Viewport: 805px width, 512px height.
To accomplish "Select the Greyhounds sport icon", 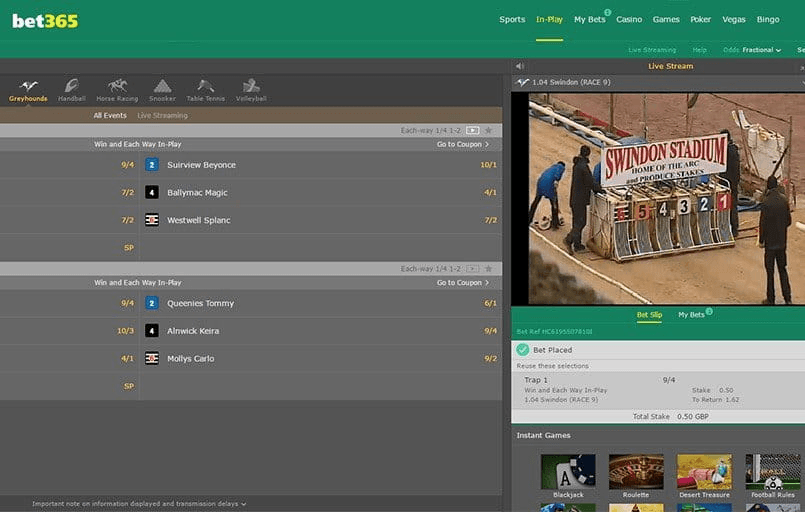I will (x=28, y=90).
